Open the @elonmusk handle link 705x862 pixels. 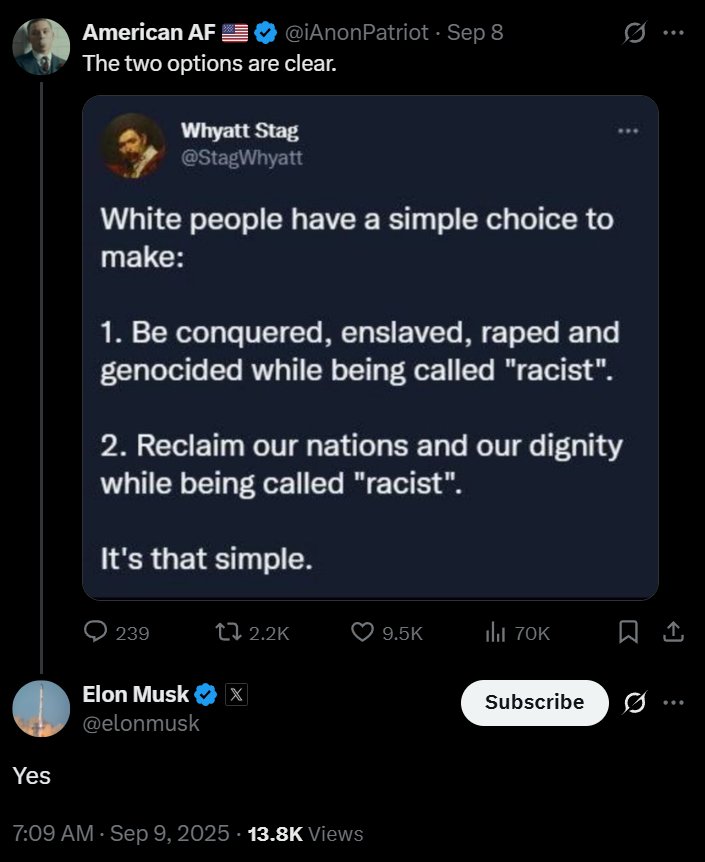click(141, 723)
